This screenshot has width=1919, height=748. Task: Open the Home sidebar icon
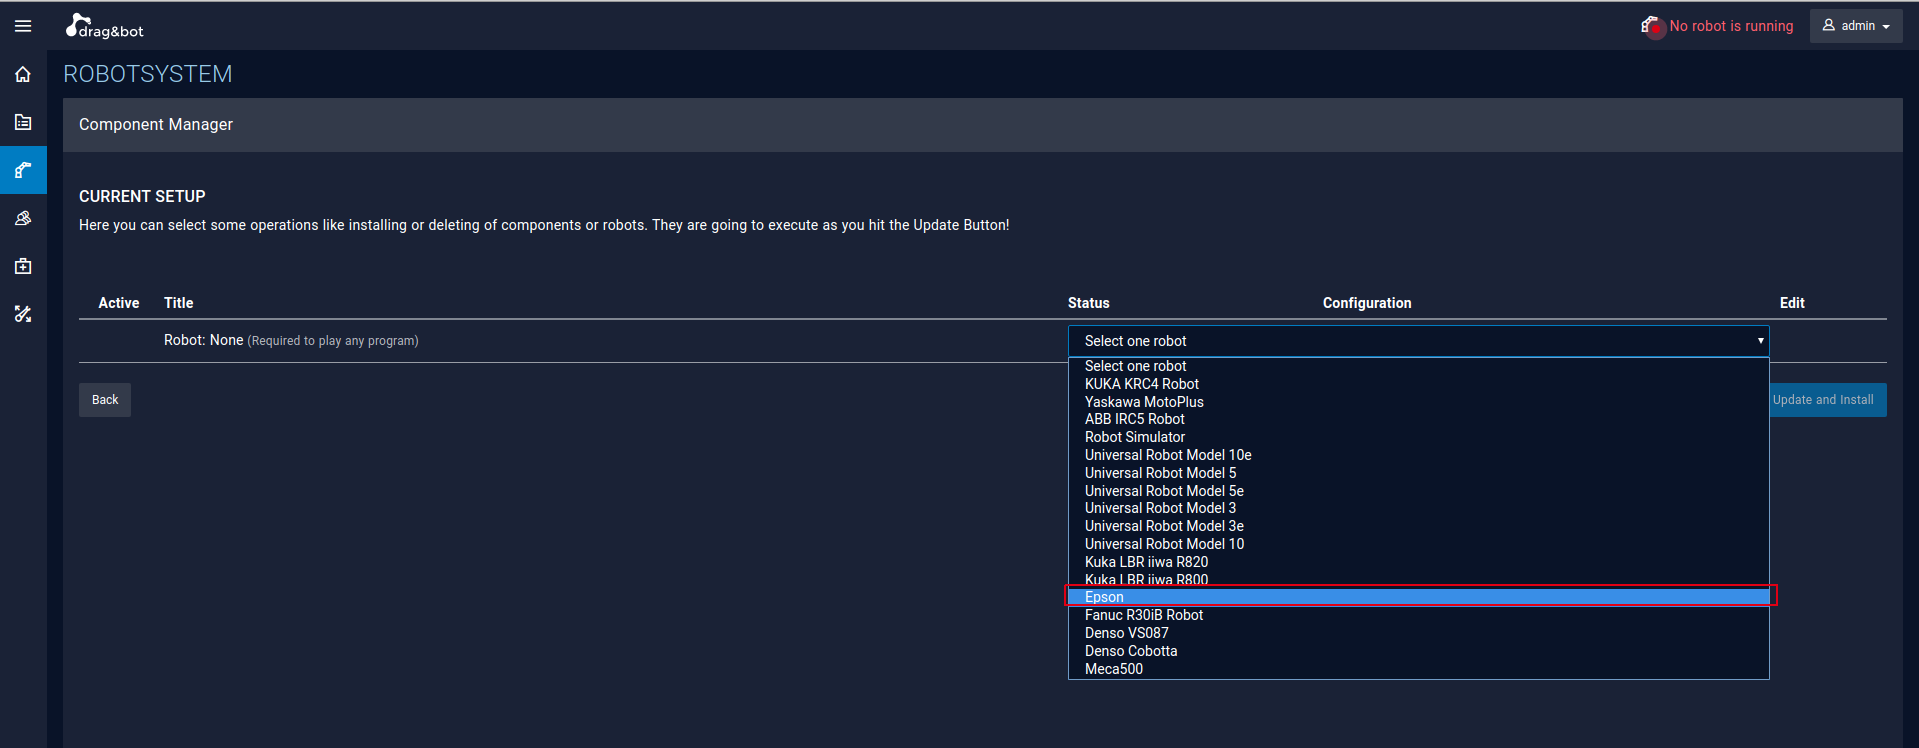coord(23,74)
